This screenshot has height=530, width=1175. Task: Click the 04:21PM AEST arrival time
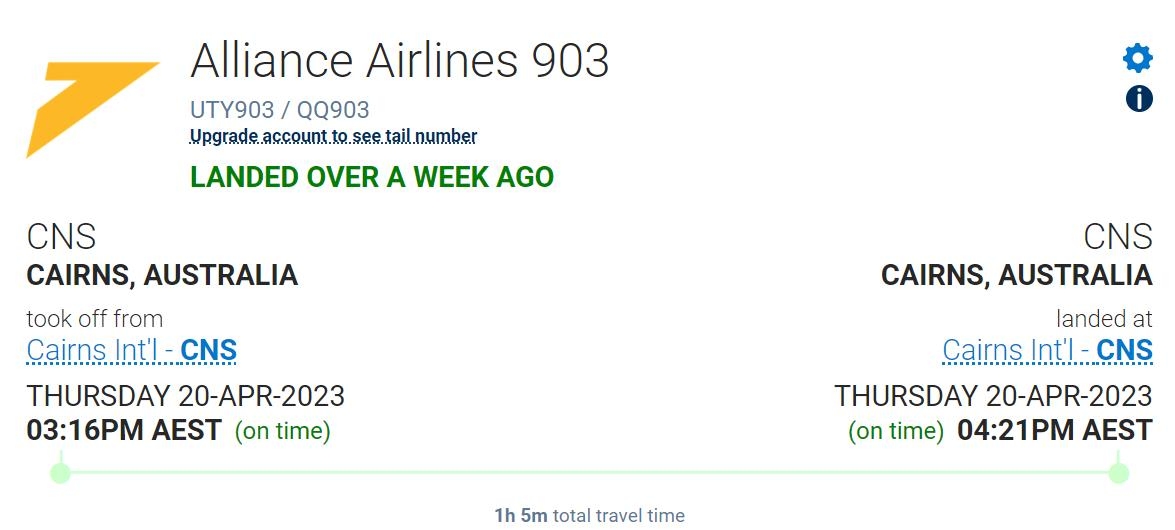1054,430
